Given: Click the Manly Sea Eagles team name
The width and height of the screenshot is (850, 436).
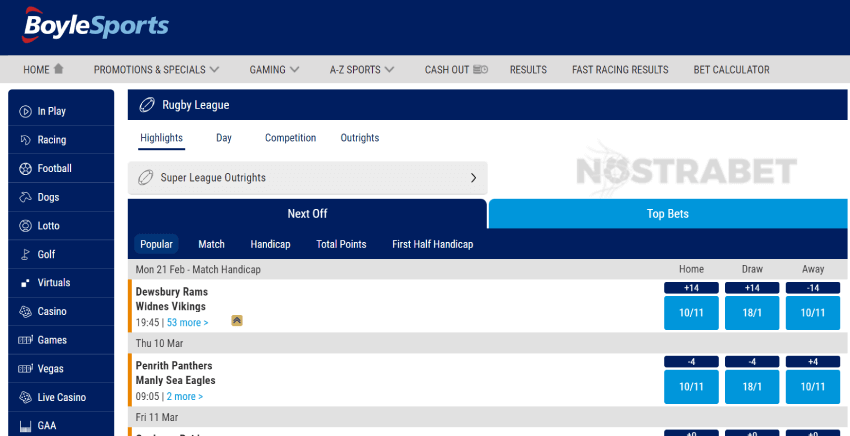Looking at the screenshot, I should pos(176,380).
